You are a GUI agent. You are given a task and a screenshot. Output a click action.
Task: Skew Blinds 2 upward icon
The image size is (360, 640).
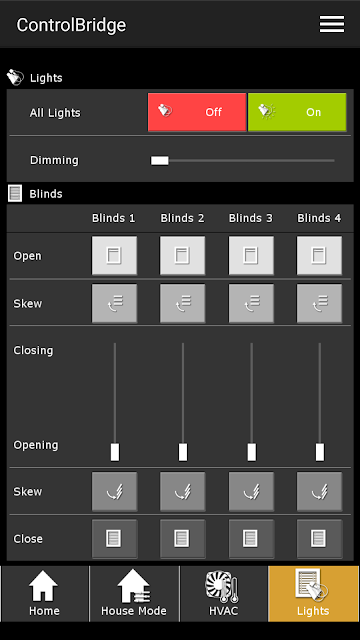(182, 303)
